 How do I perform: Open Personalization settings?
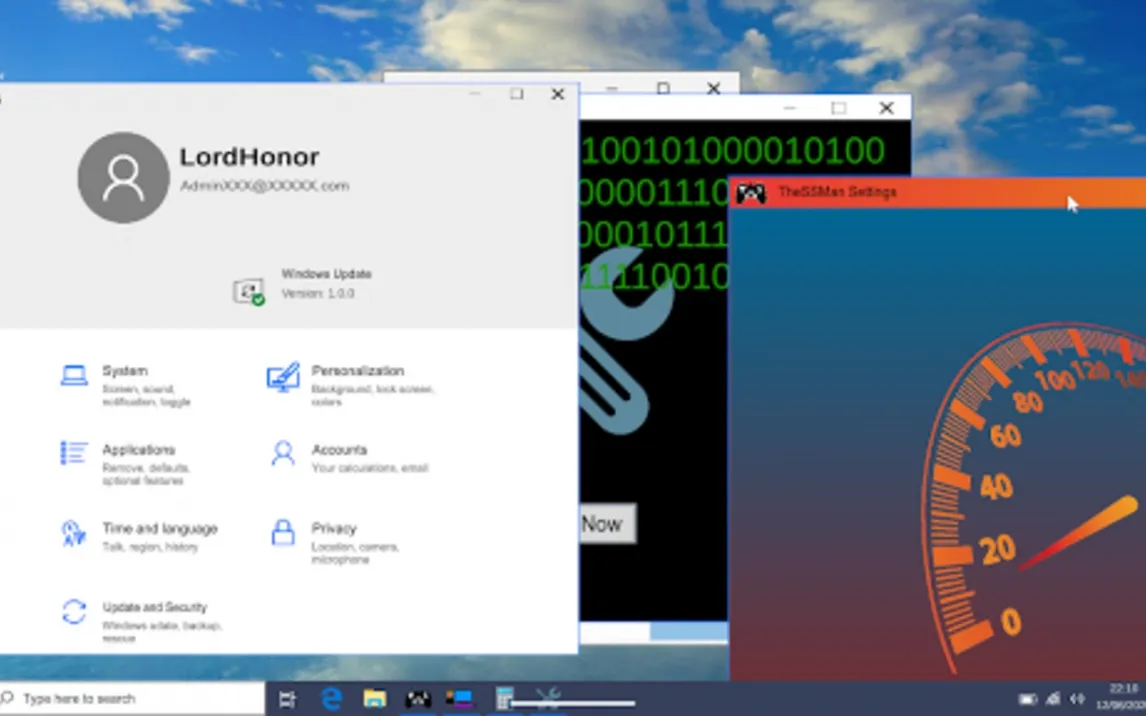(351, 385)
